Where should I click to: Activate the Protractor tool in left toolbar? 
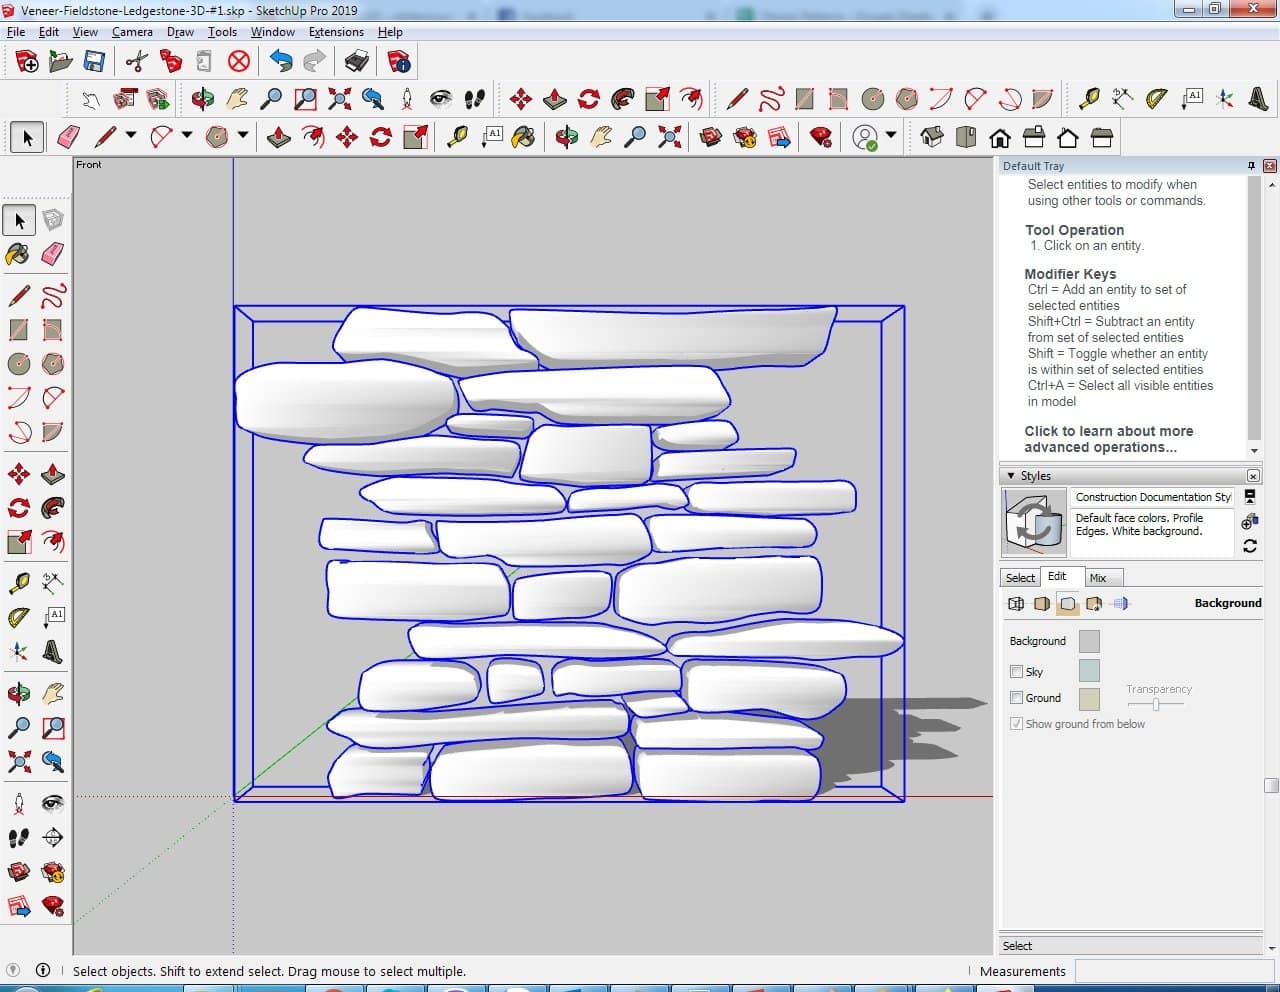click(19, 618)
